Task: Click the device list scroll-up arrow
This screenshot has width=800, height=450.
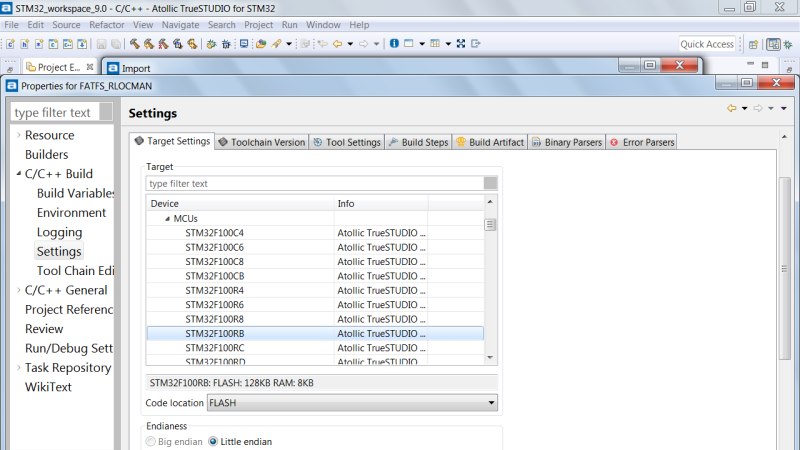Action: [490, 202]
